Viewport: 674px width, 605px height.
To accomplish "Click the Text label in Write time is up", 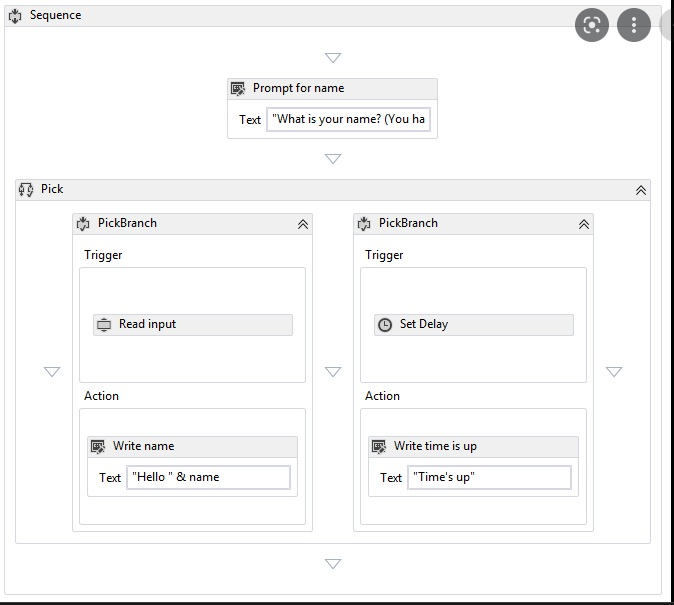I will [391, 478].
